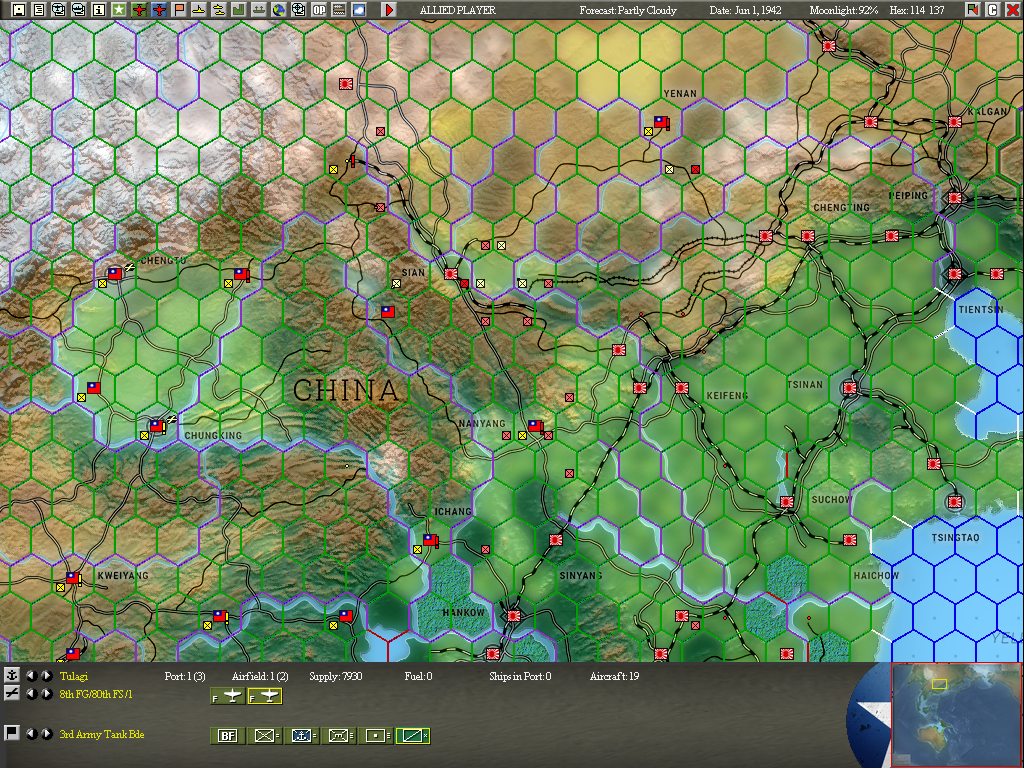The image size is (1024, 768).
Task: Select the blue anchor naval unit counter
Action: coord(302,736)
